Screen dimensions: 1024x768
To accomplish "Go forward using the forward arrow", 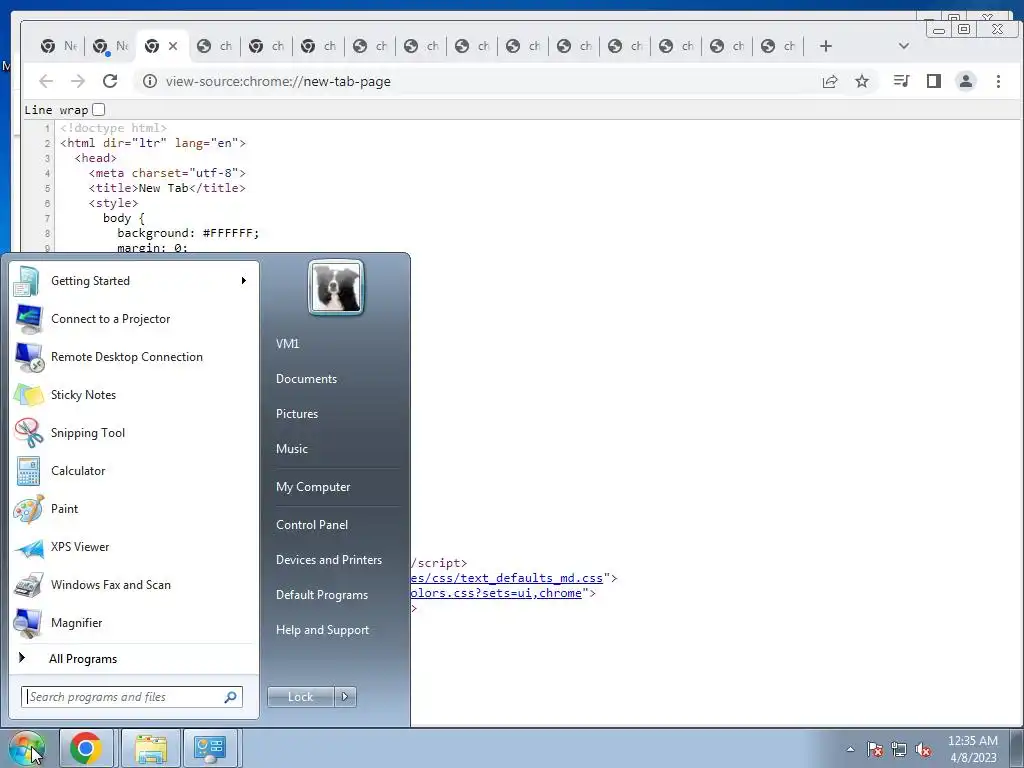I will tap(78, 81).
